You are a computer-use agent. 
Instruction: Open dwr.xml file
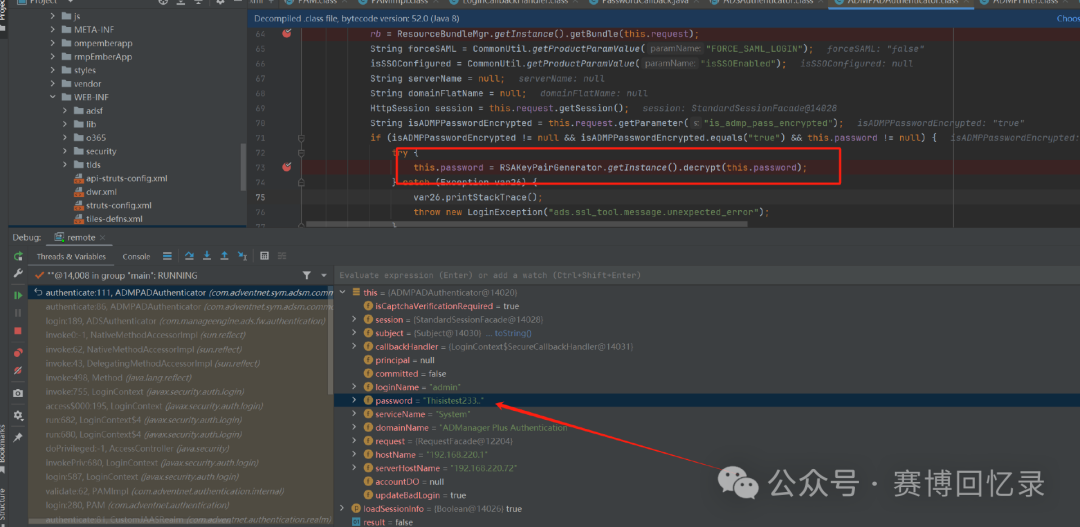point(101,192)
